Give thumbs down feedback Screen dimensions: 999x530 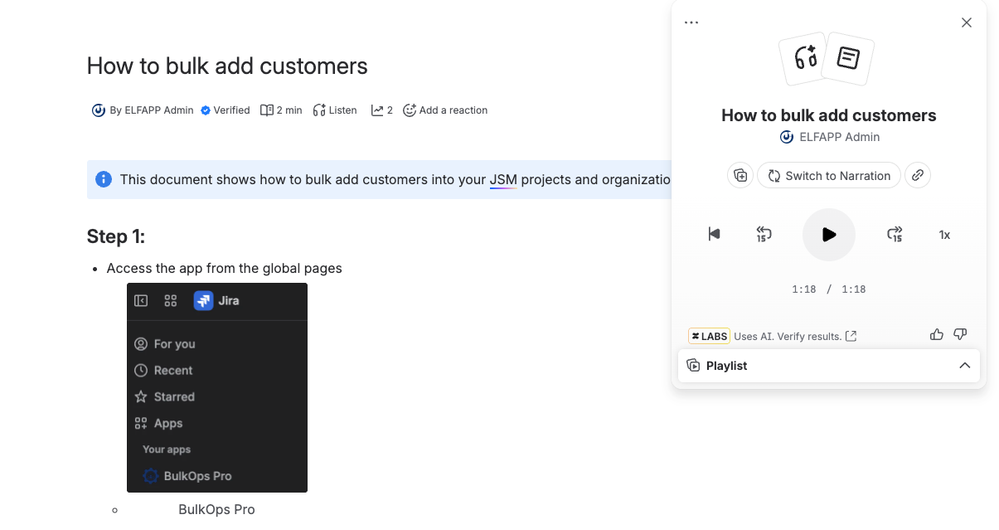pyautogui.click(x=960, y=334)
